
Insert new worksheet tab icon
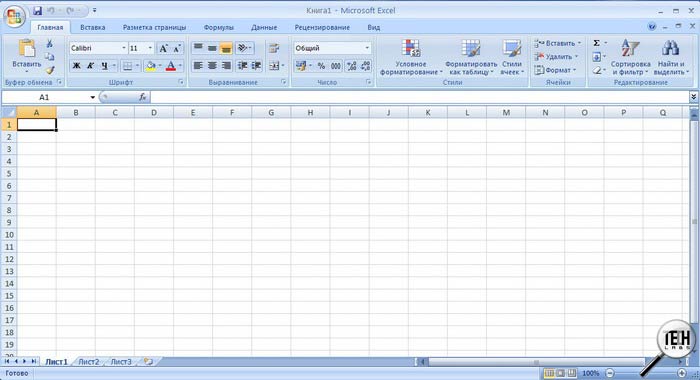148,362
